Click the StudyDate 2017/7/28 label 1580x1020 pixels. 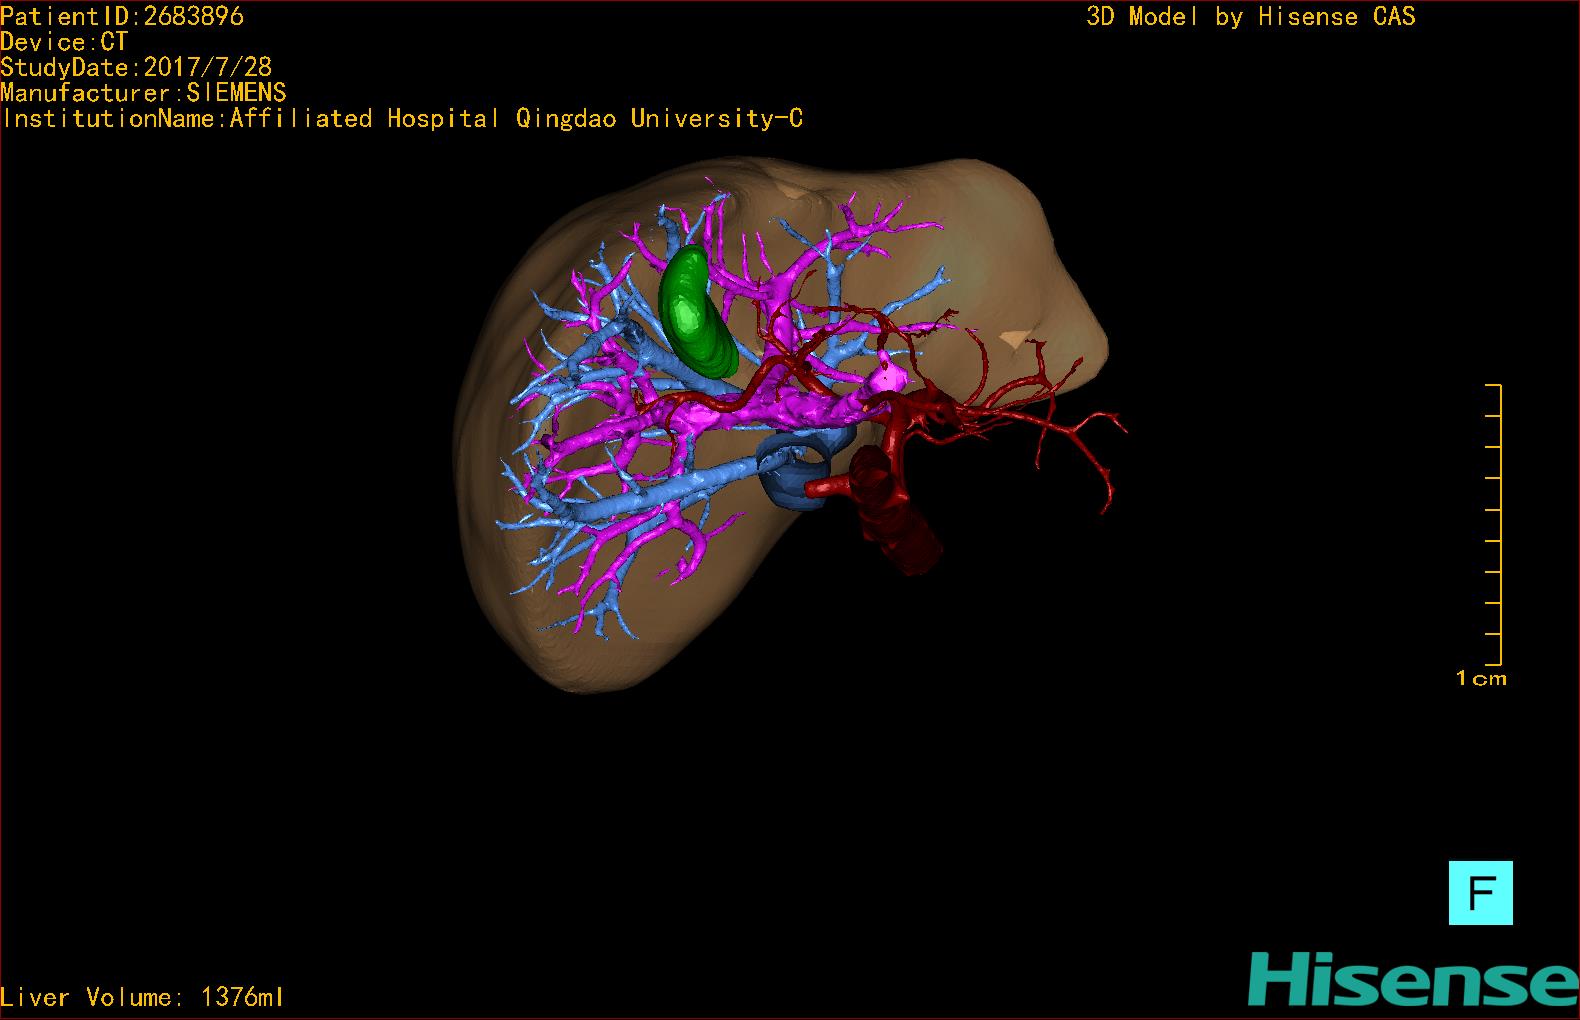click(x=136, y=67)
